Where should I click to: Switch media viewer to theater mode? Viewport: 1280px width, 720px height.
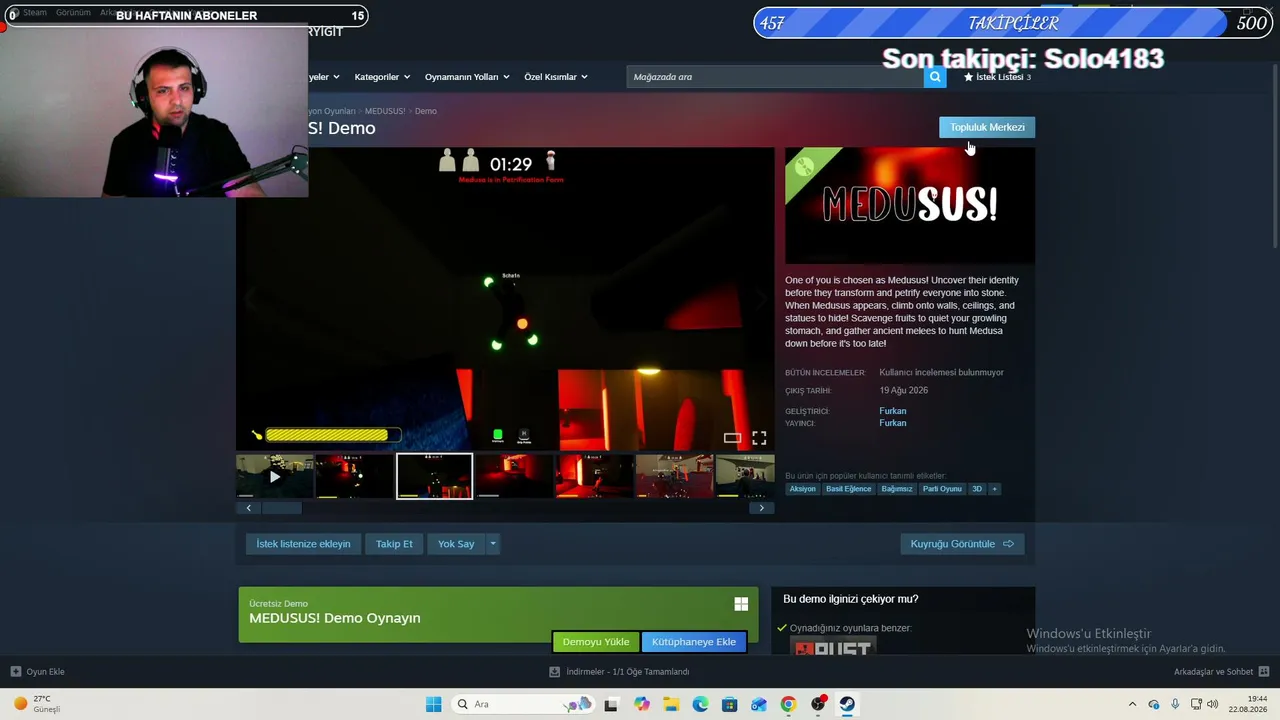(x=733, y=438)
